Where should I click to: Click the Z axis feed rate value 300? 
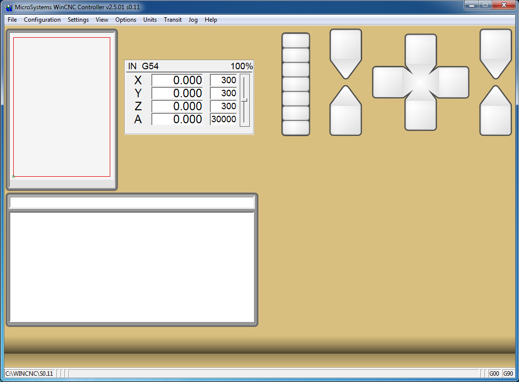pos(223,106)
